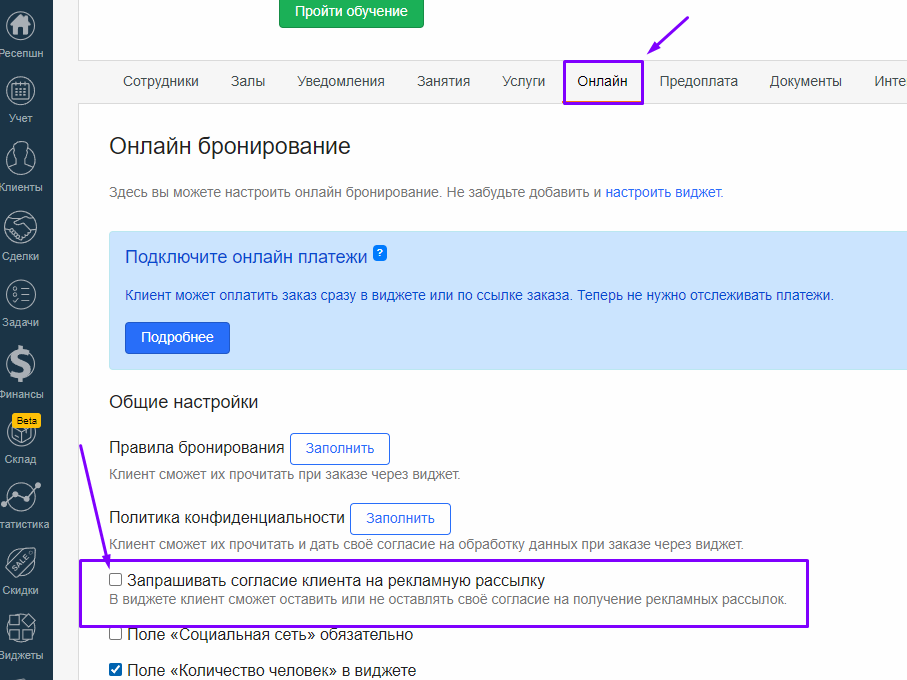Screen dimensions: 907x680
Task: Enable the рекламную рассылку consent checkbox
Action: click(116, 579)
